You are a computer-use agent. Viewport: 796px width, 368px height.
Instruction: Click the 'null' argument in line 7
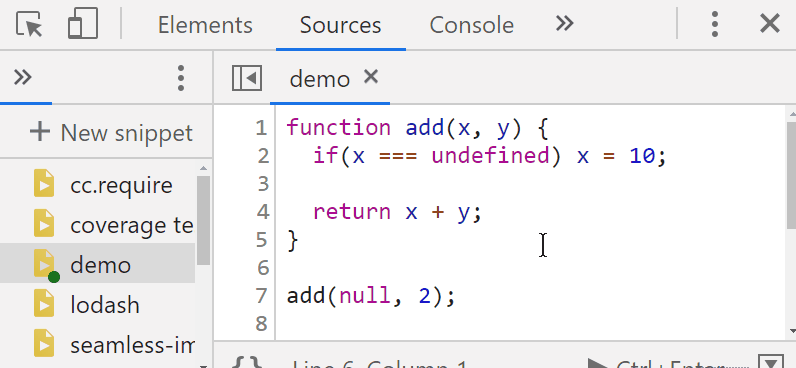(x=365, y=295)
